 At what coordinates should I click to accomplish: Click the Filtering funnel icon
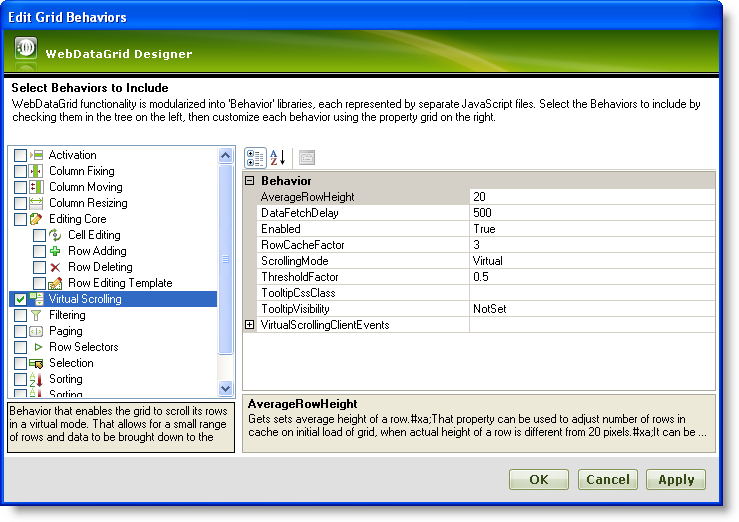[x=36, y=315]
